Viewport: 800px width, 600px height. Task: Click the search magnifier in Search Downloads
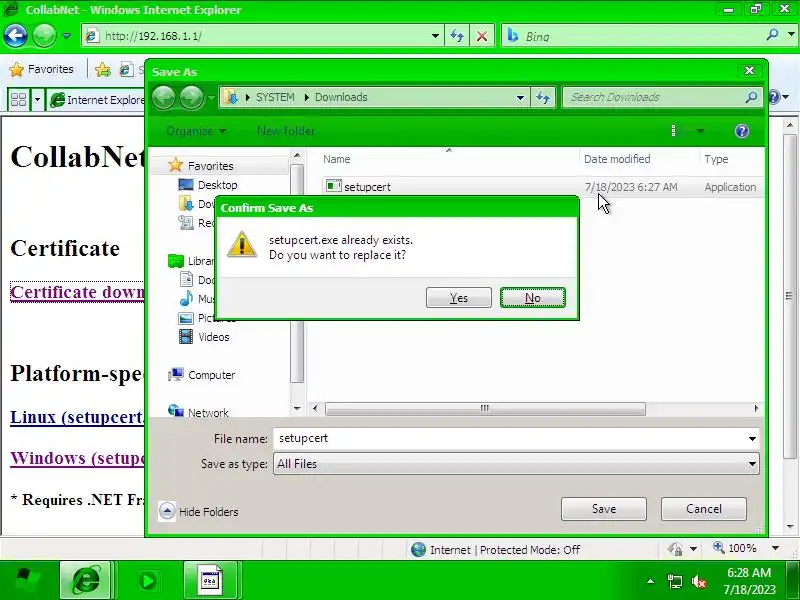[x=752, y=97]
